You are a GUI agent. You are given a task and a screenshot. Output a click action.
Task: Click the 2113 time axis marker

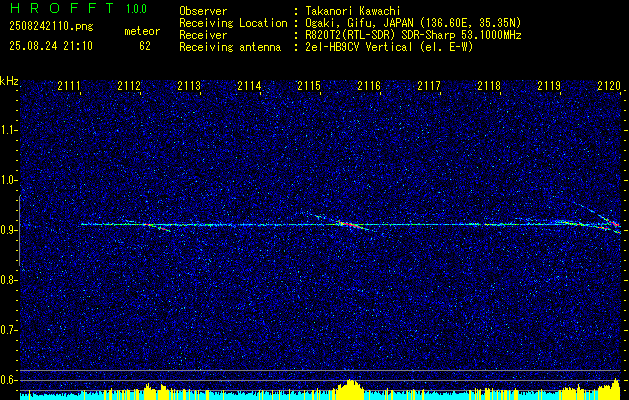tap(189, 85)
